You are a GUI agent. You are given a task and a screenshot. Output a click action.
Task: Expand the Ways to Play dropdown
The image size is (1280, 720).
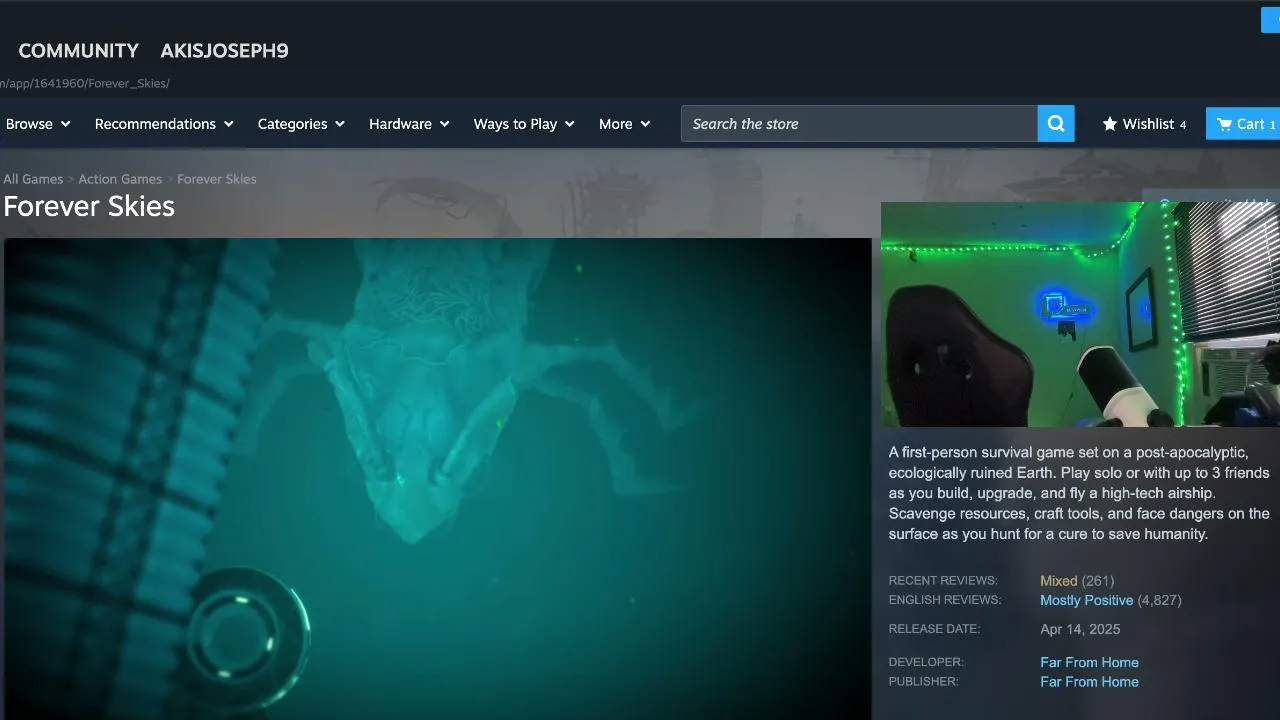[524, 124]
